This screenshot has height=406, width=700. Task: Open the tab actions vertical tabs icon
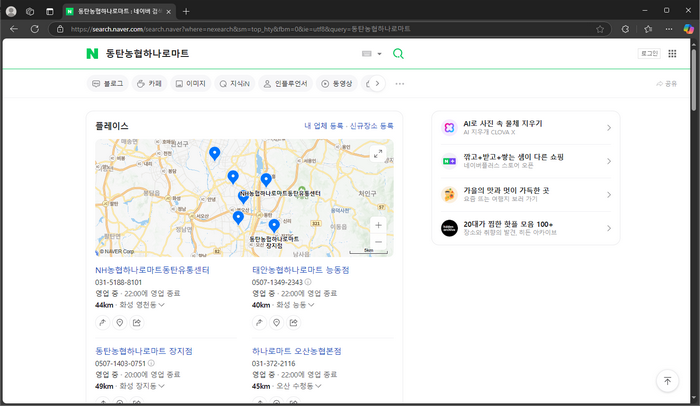[50, 12]
